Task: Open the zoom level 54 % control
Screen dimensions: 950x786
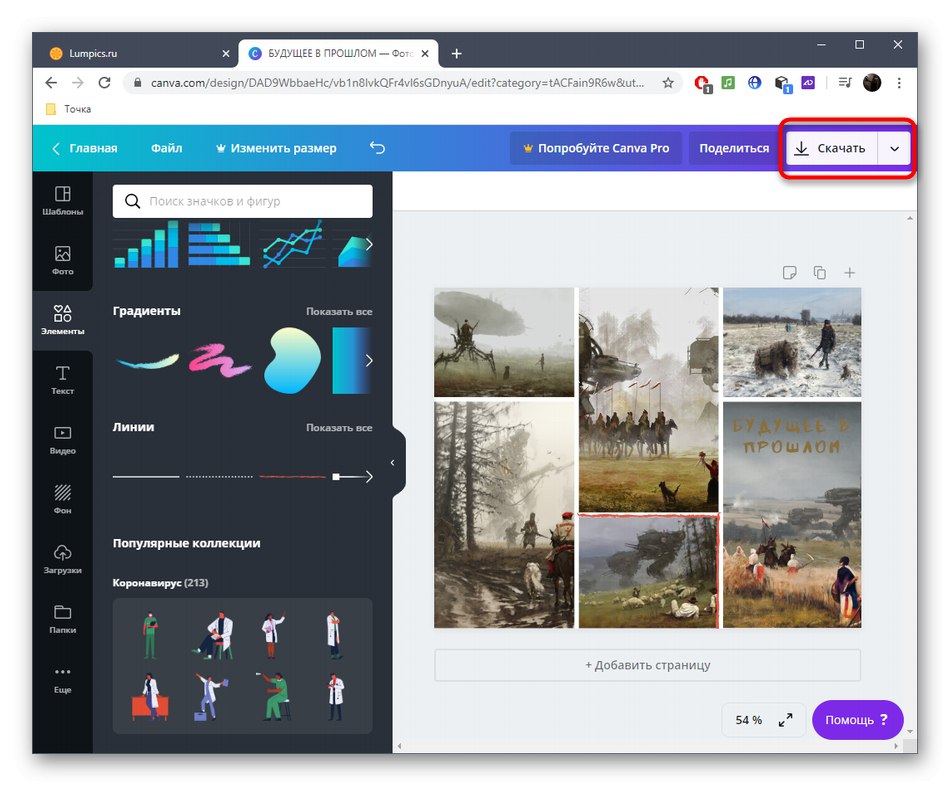Action: [749, 720]
